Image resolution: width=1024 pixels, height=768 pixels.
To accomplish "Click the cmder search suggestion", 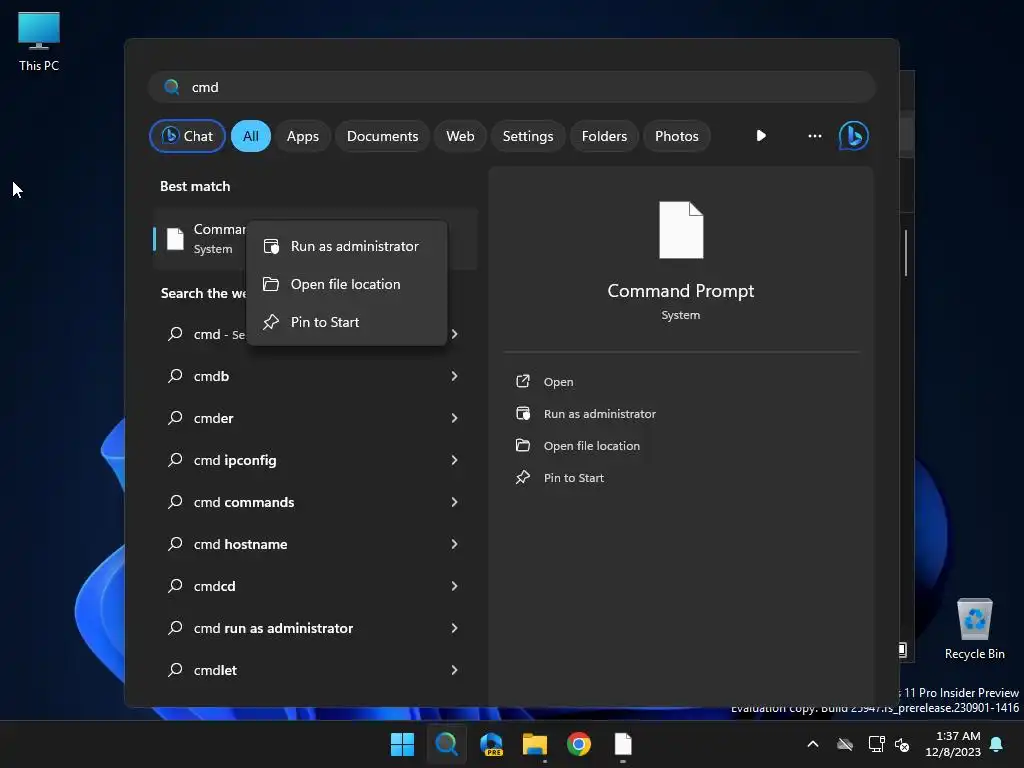I will coord(300,418).
